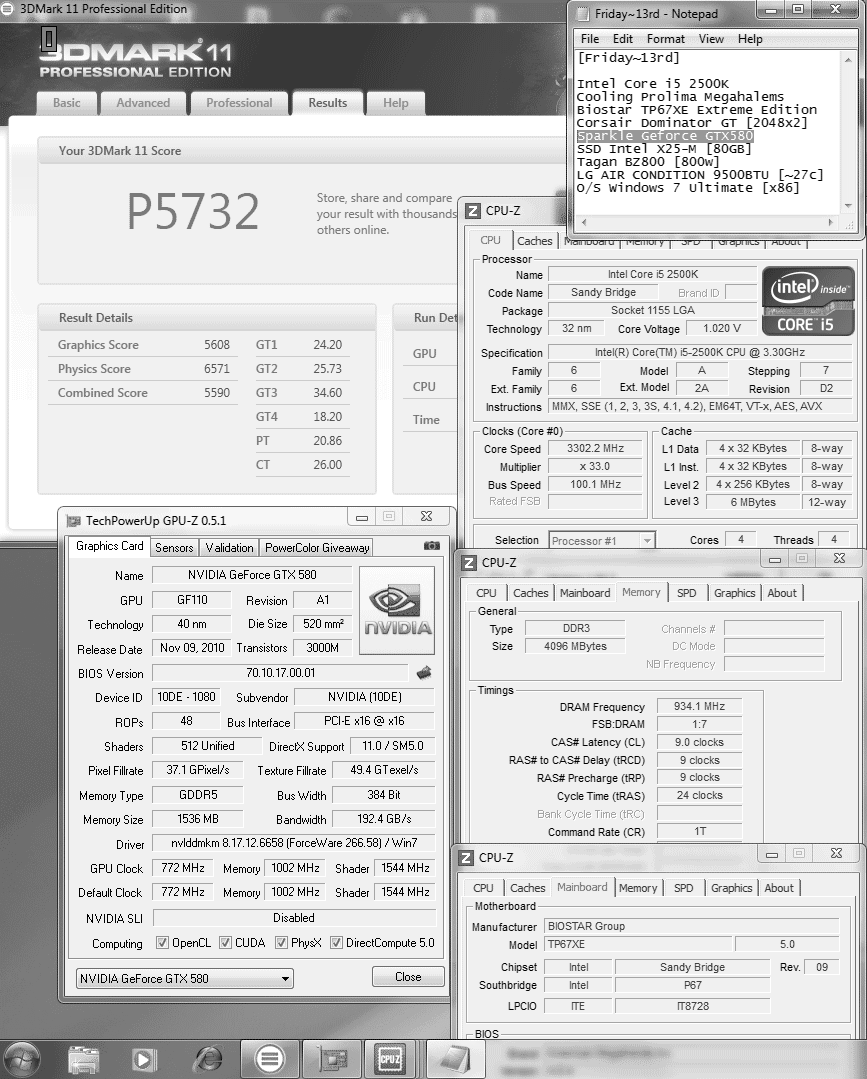This screenshot has width=867, height=1079.
Task: Select Caches tab in top CPU-Z window
Action: pyautogui.click(x=535, y=241)
